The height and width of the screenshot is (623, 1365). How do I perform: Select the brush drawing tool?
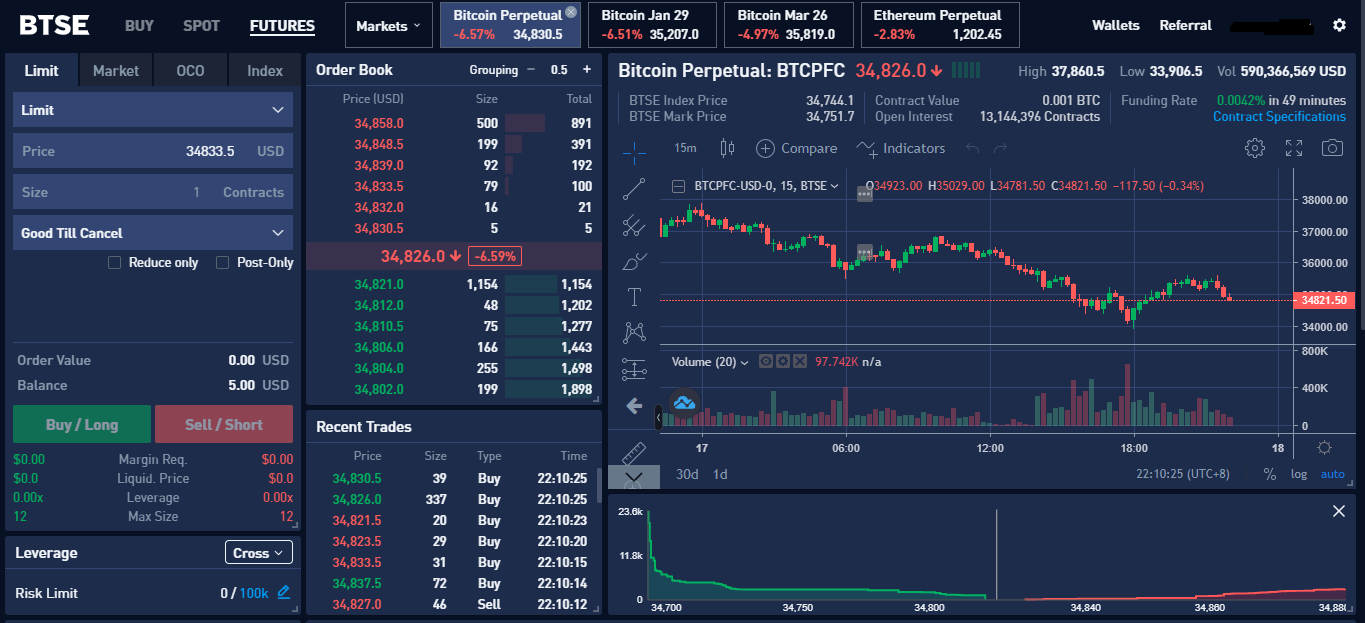[633, 262]
